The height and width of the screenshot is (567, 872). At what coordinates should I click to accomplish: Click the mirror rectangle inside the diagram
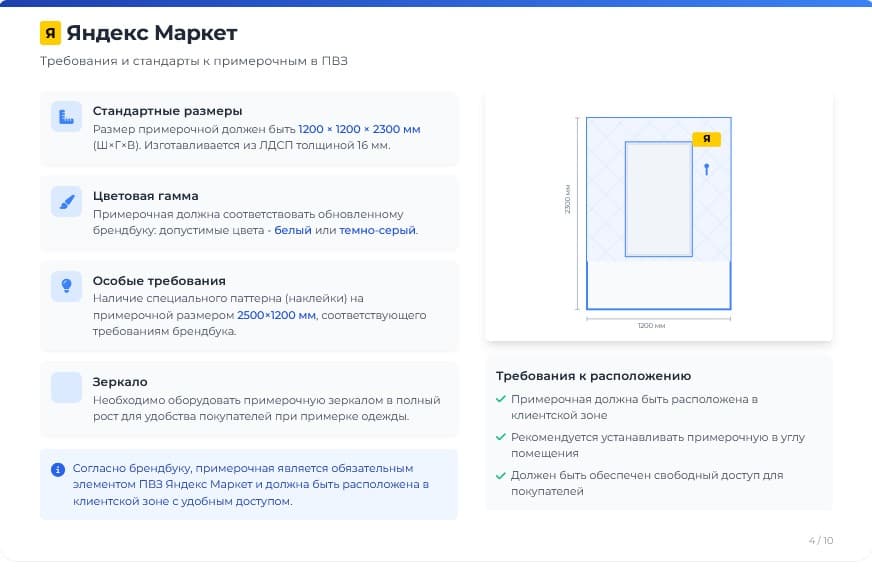click(658, 199)
